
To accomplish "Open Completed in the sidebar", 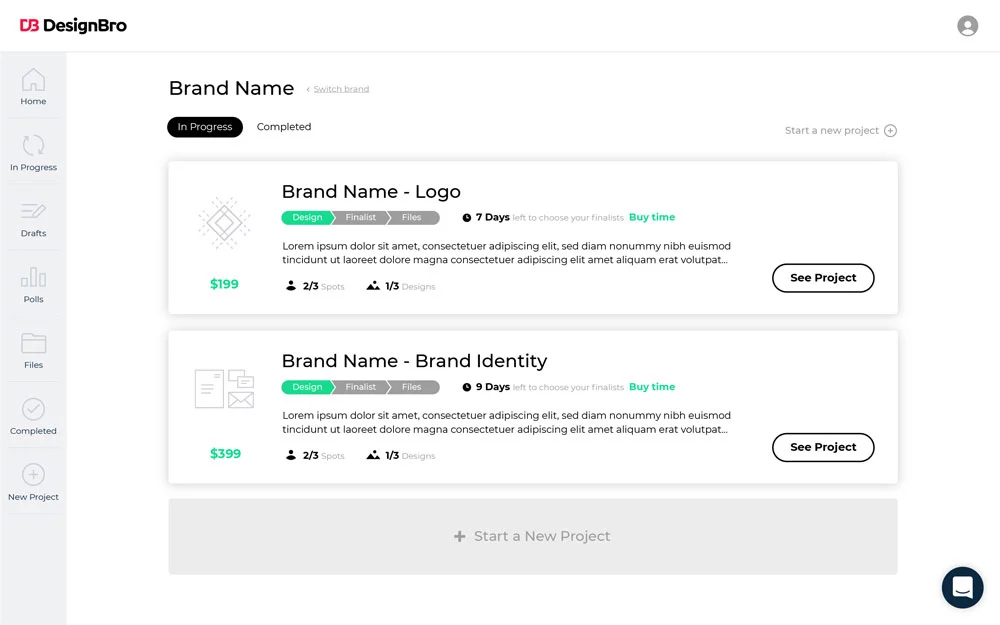I will 33,416.
